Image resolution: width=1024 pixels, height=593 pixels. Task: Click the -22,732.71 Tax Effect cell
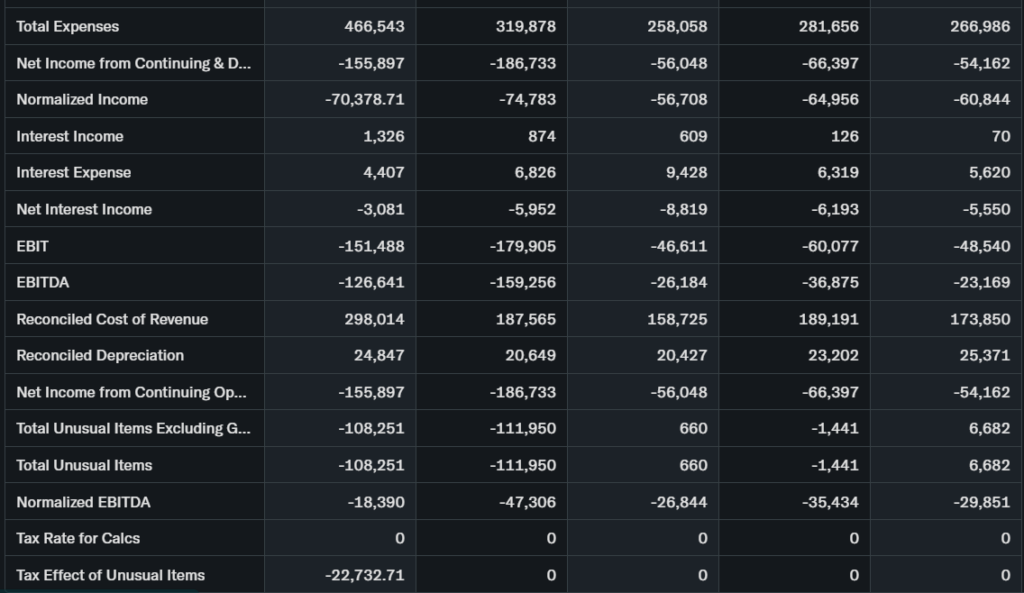[364, 575]
